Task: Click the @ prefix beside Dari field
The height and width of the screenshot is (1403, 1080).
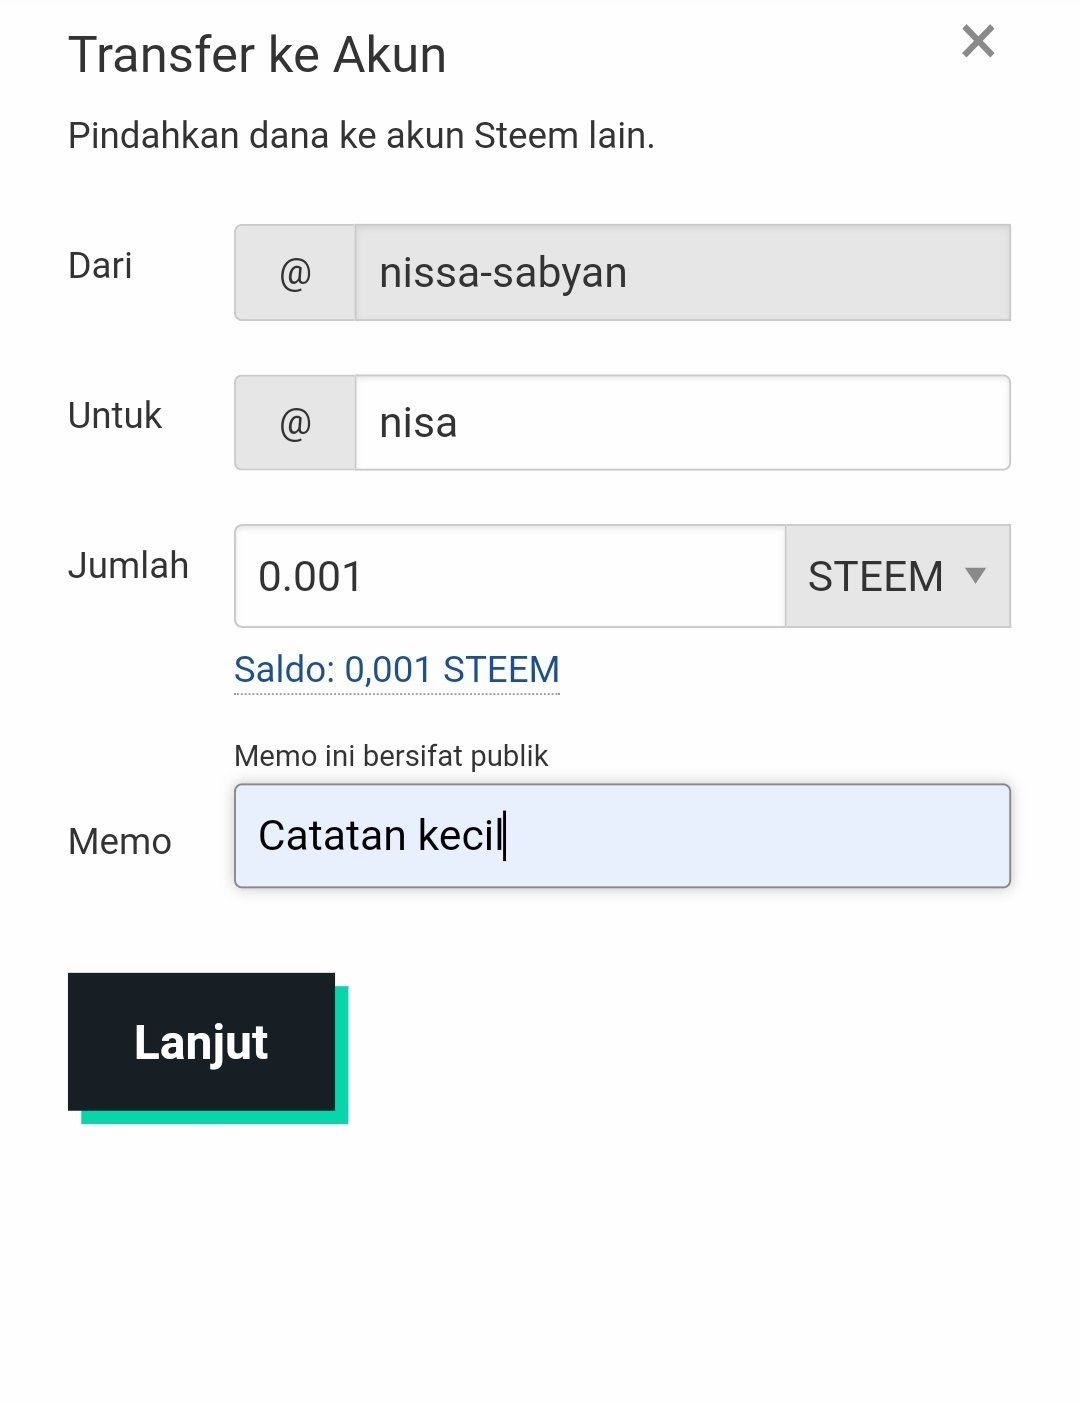Action: point(295,272)
